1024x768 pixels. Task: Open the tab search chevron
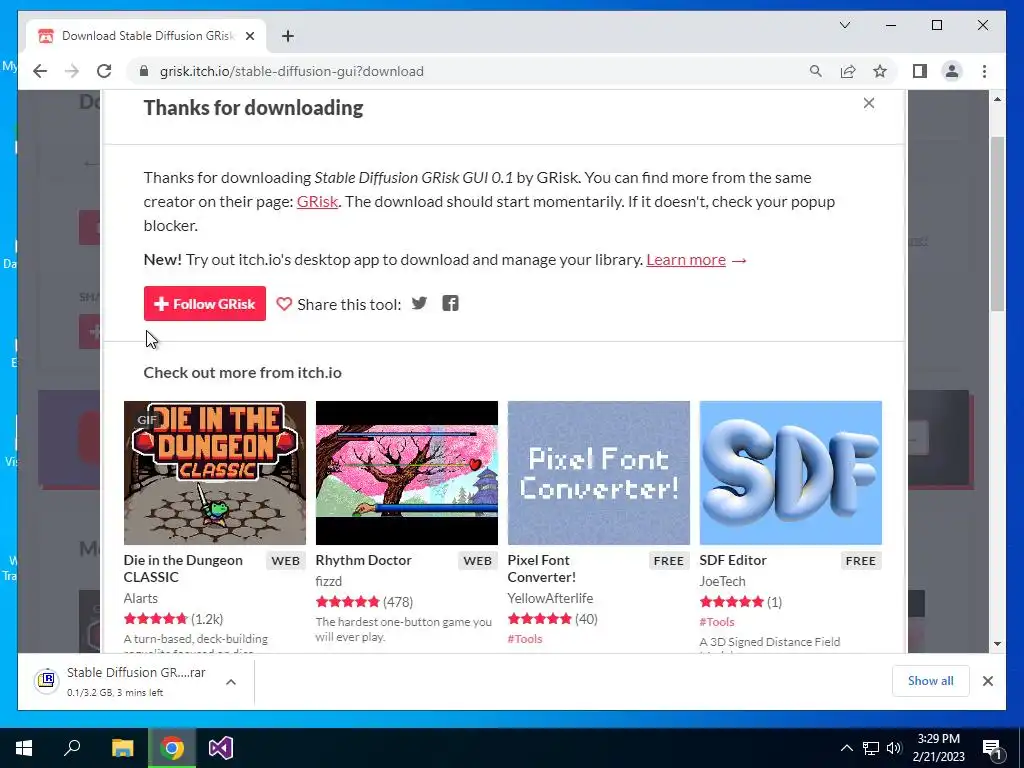click(x=844, y=25)
